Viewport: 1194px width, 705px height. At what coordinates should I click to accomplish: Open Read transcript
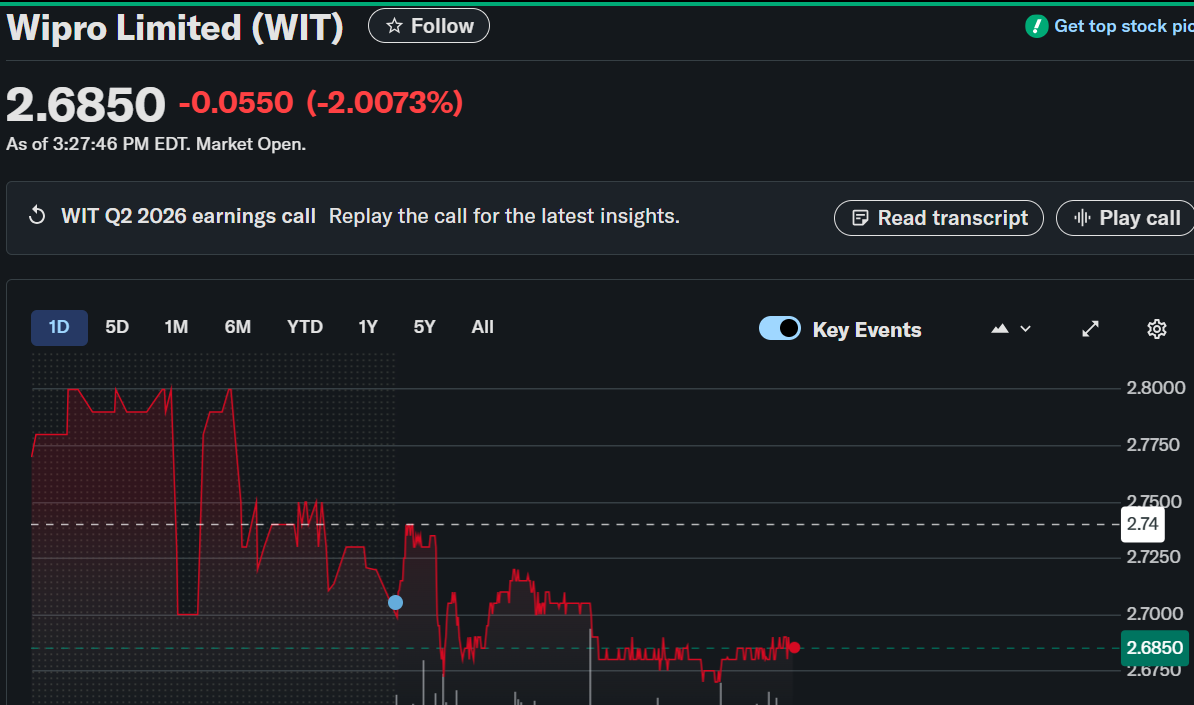[x=938, y=218]
